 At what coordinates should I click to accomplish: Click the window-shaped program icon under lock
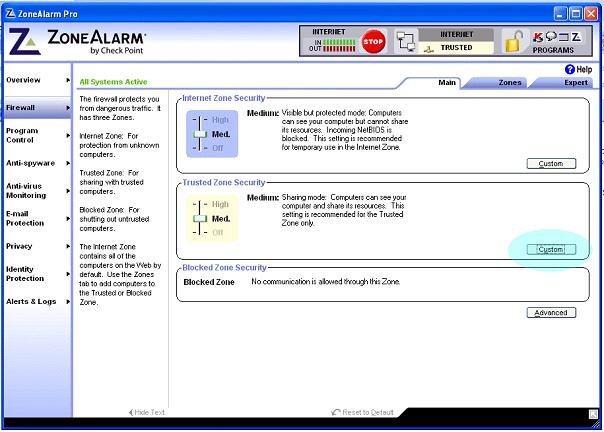564,37
